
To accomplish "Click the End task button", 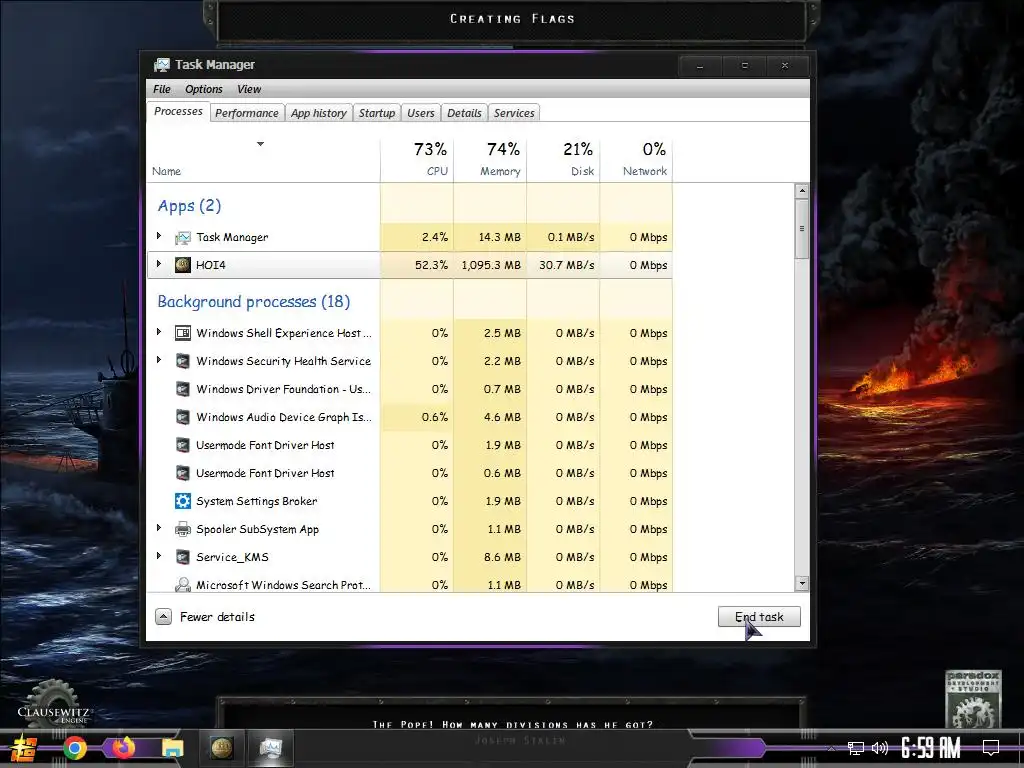I will pyautogui.click(x=759, y=616).
